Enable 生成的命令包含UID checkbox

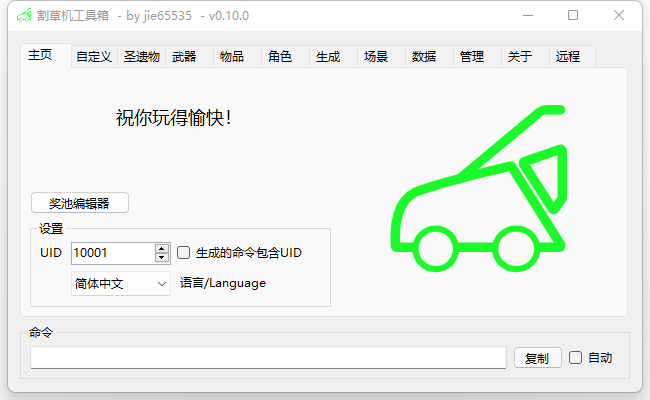pos(183,253)
